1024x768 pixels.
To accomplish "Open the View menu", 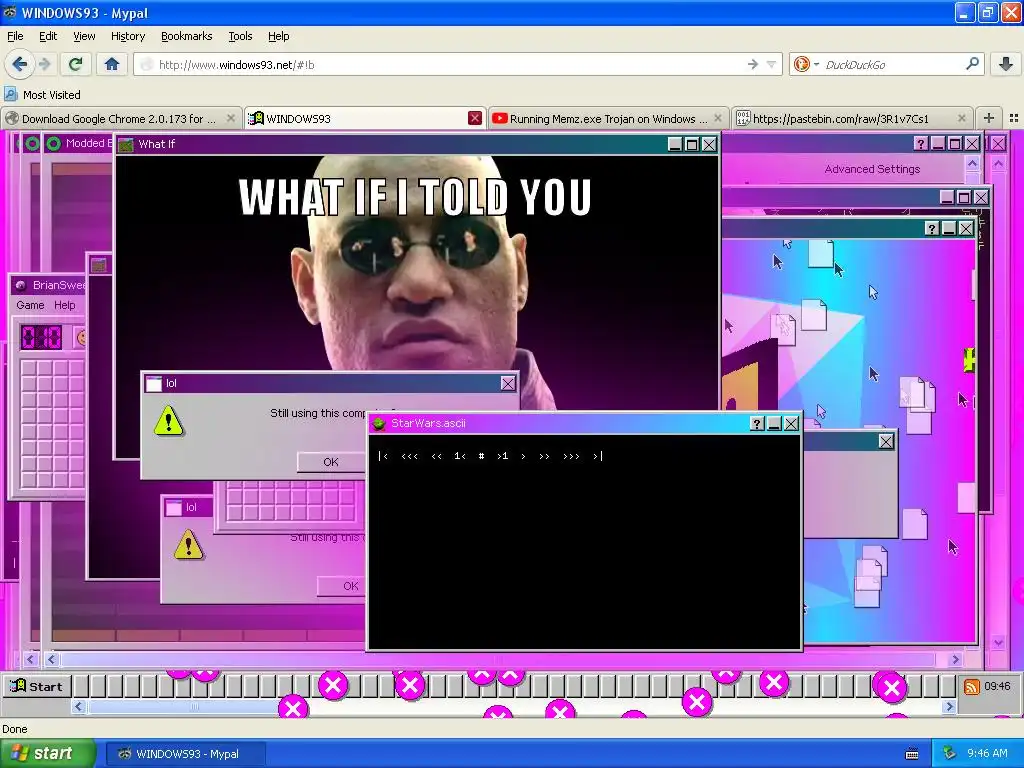I will click(x=84, y=36).
